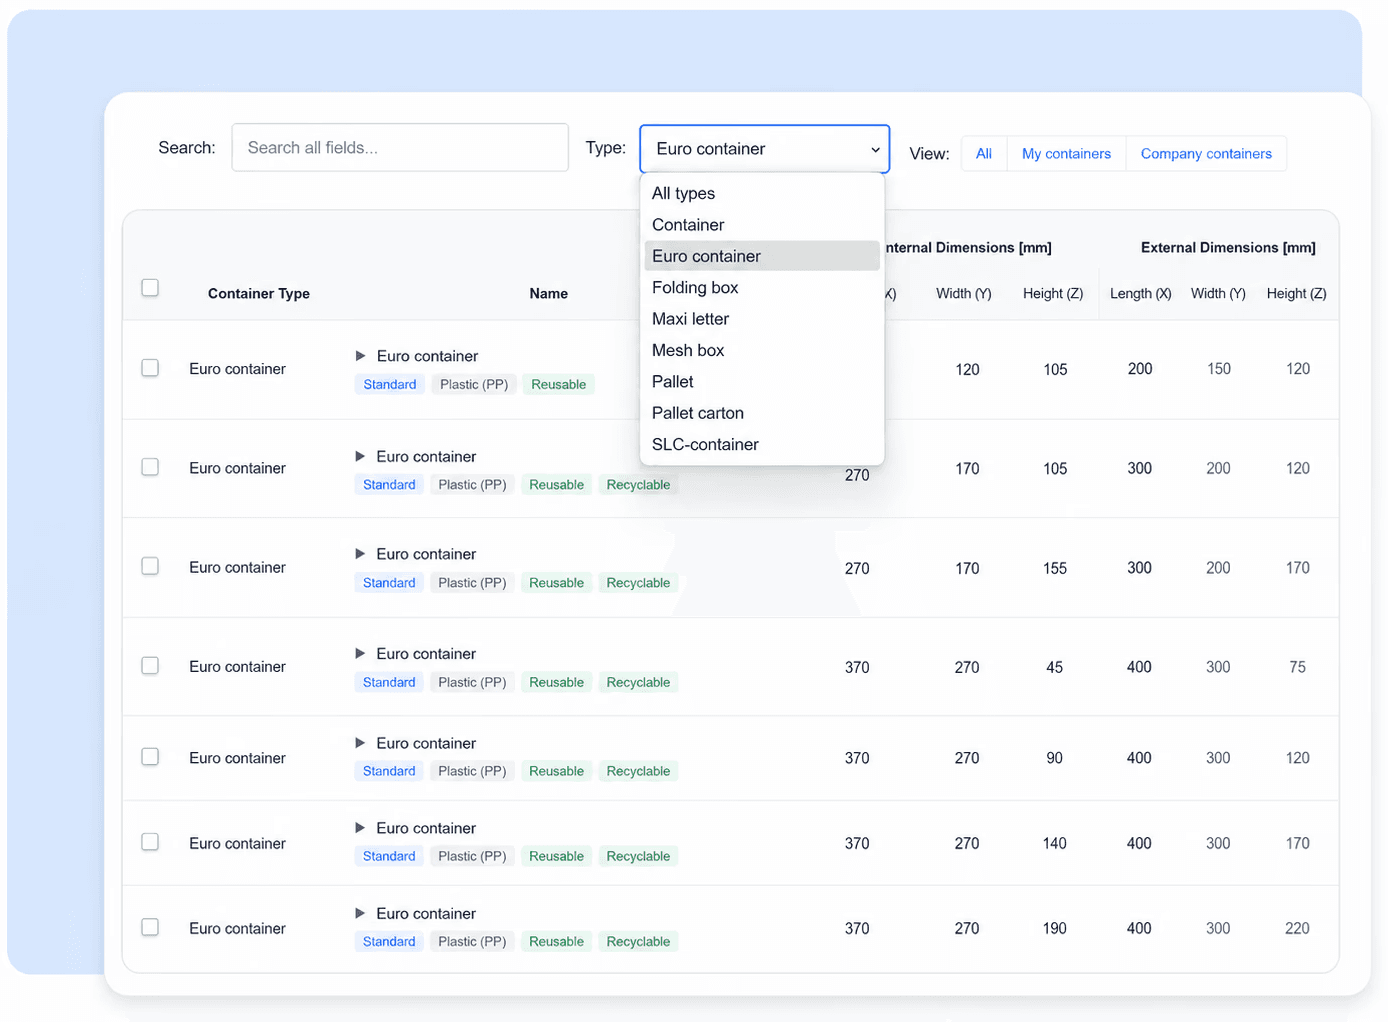This screenshot has height=1022, width=1388.
Task: Switch view to My containers
Action: 1066,154
